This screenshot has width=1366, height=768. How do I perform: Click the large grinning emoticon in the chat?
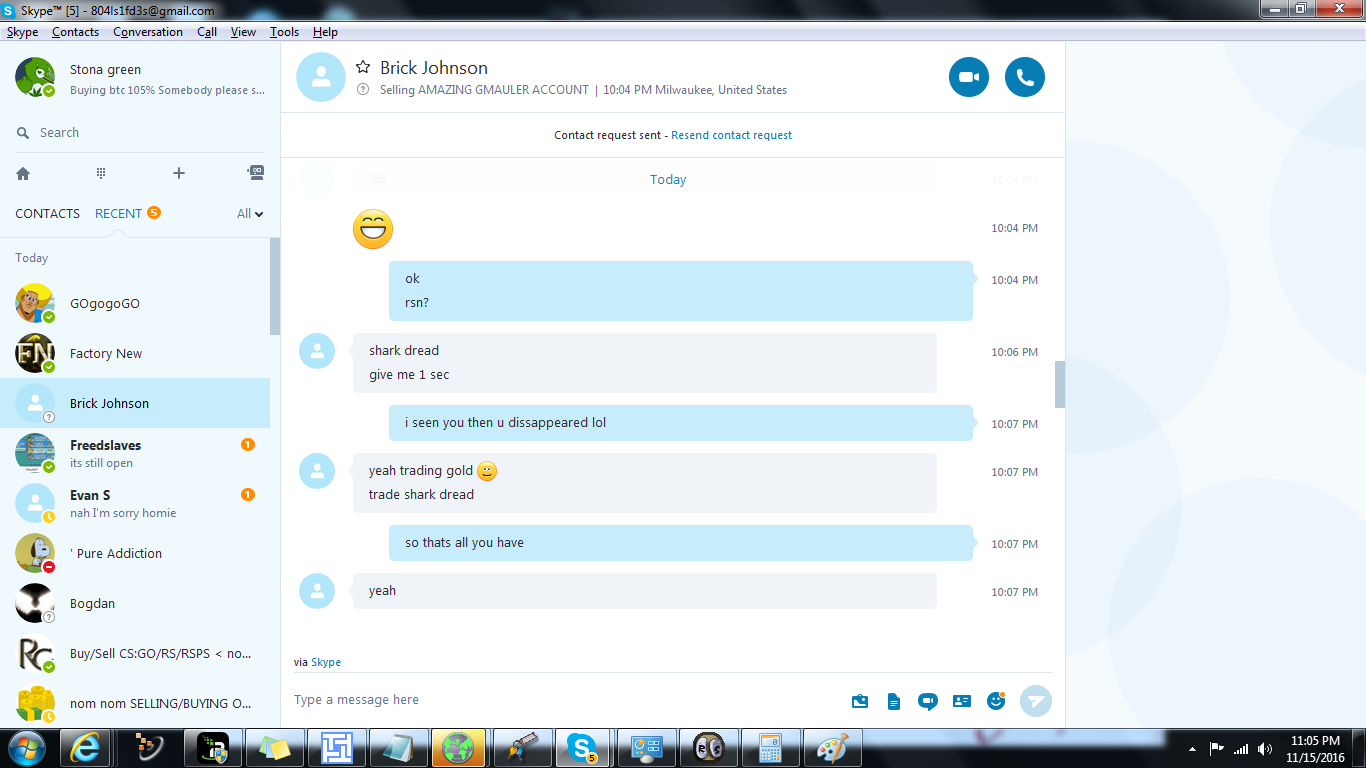click(x=373, y=229)
